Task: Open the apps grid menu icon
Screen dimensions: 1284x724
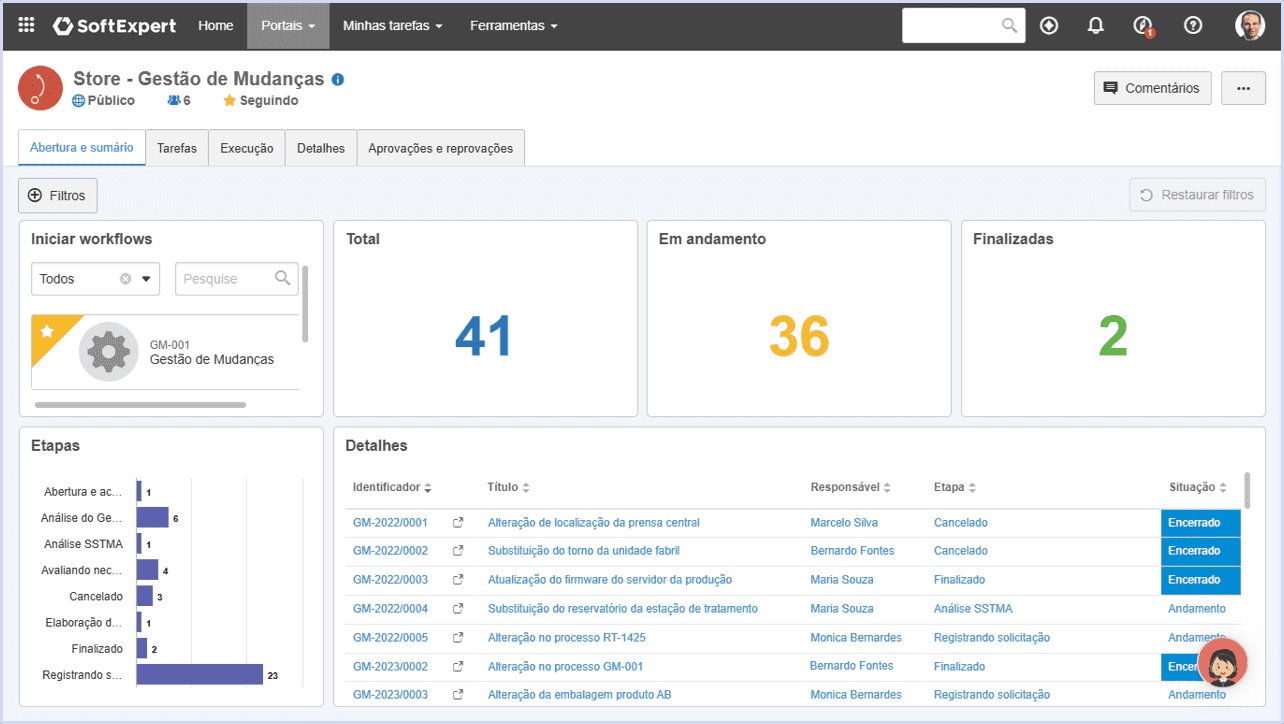Action: coord(27,26)
